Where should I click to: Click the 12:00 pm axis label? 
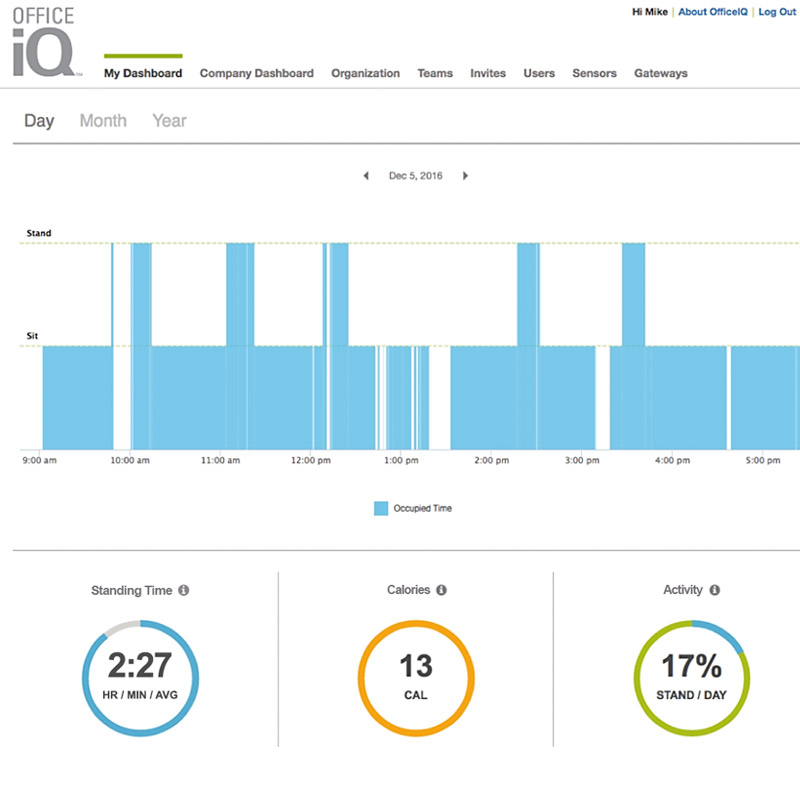[x=311, y=461]
